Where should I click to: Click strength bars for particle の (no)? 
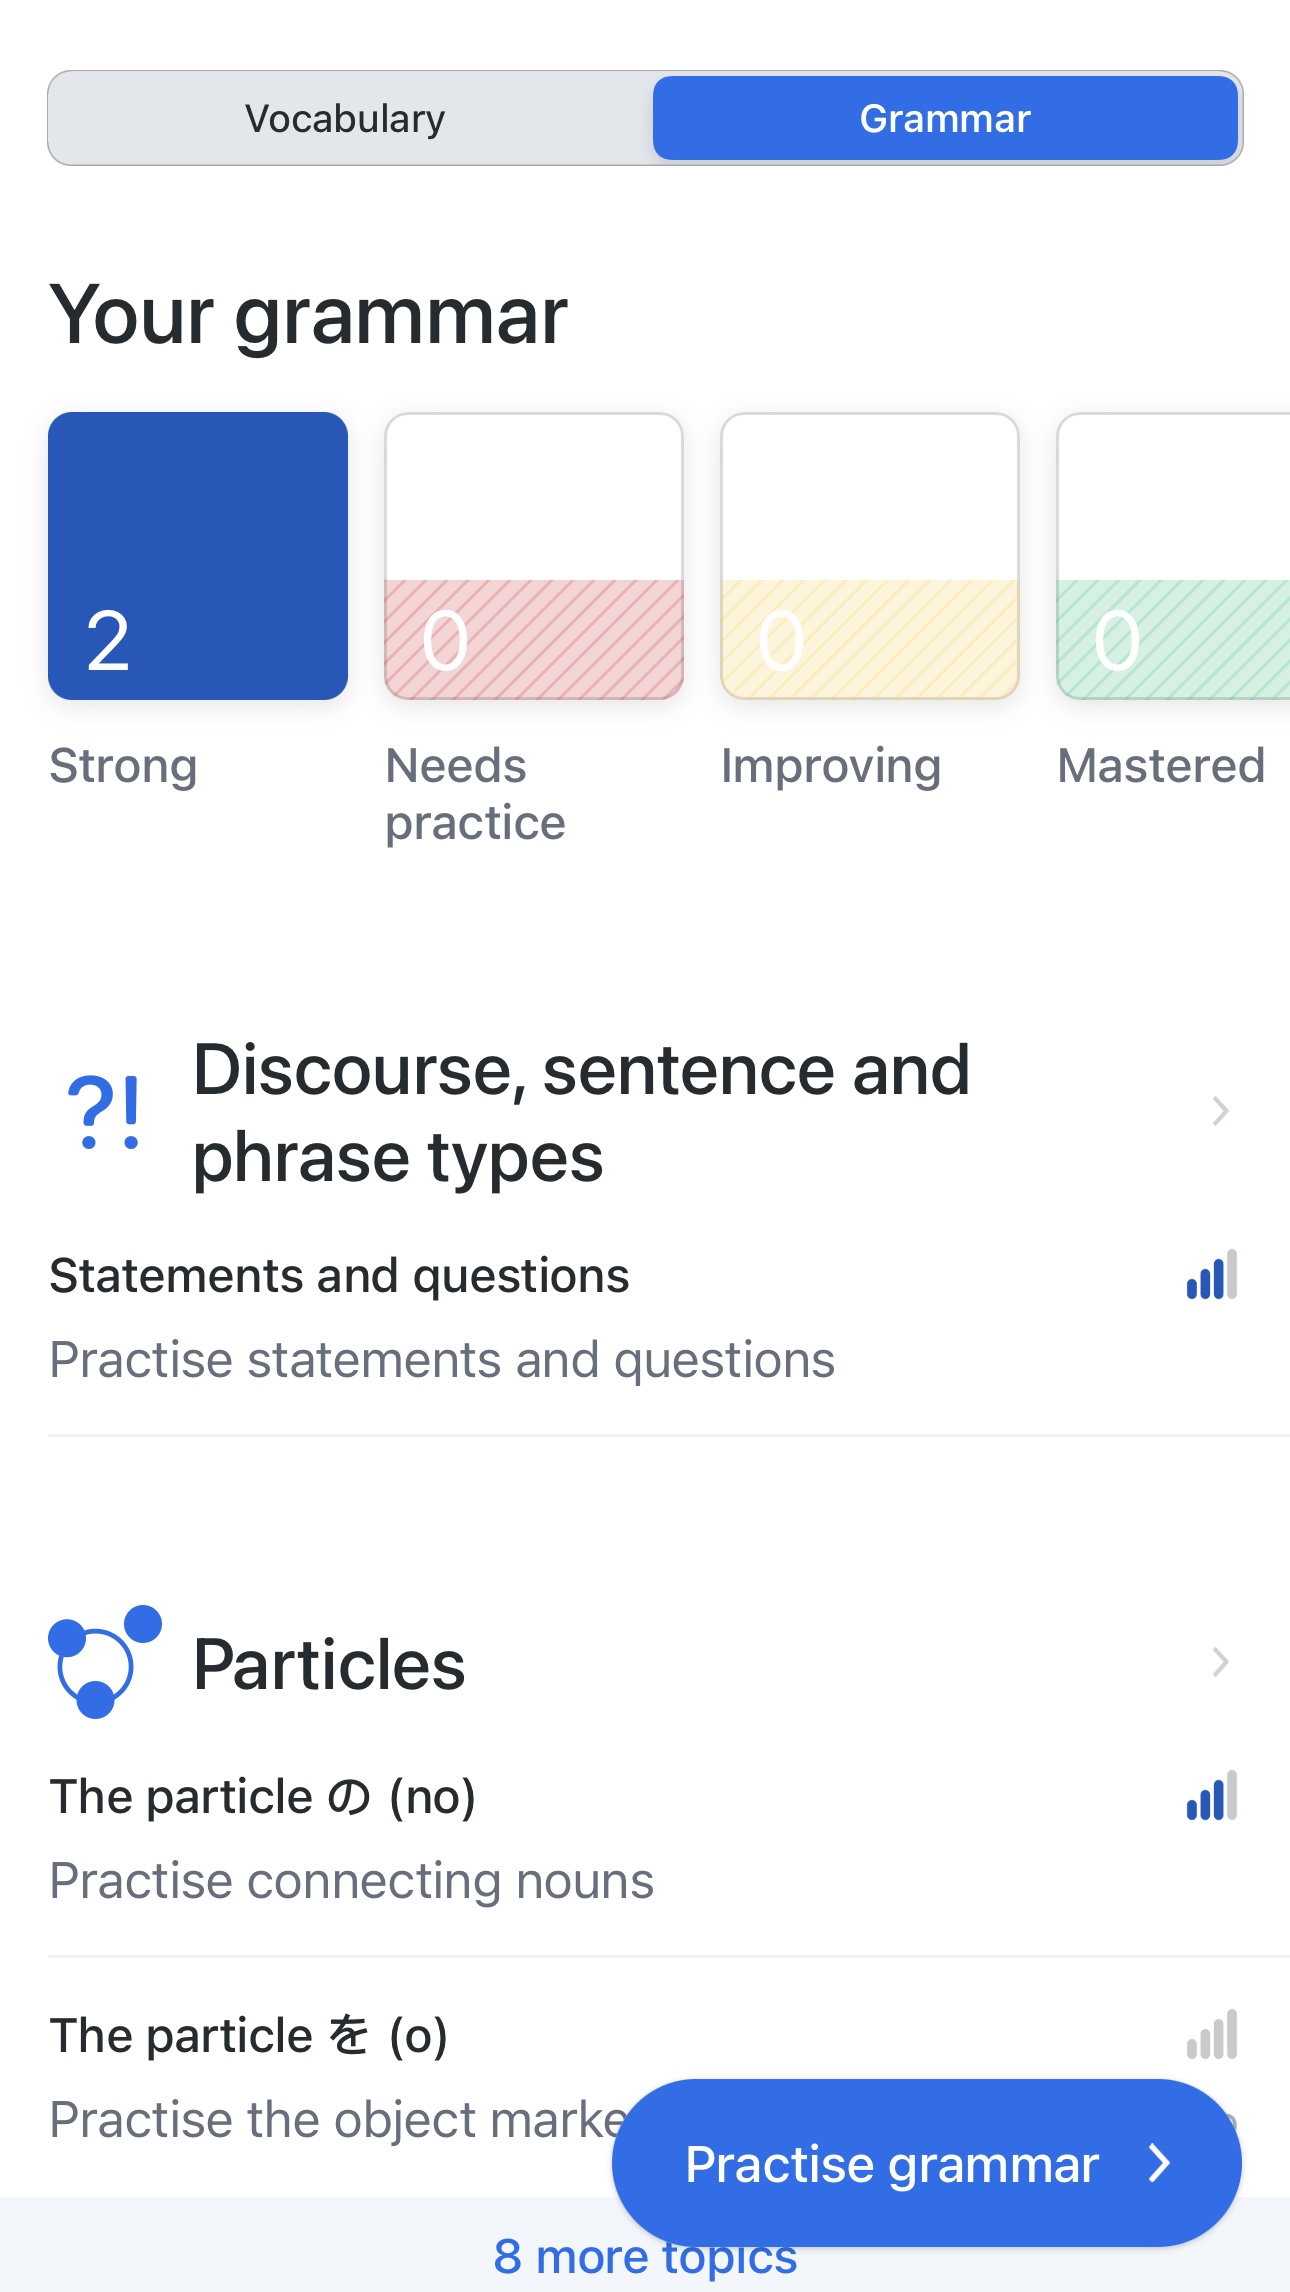pyautogui.click(x=1211, y=1797)
